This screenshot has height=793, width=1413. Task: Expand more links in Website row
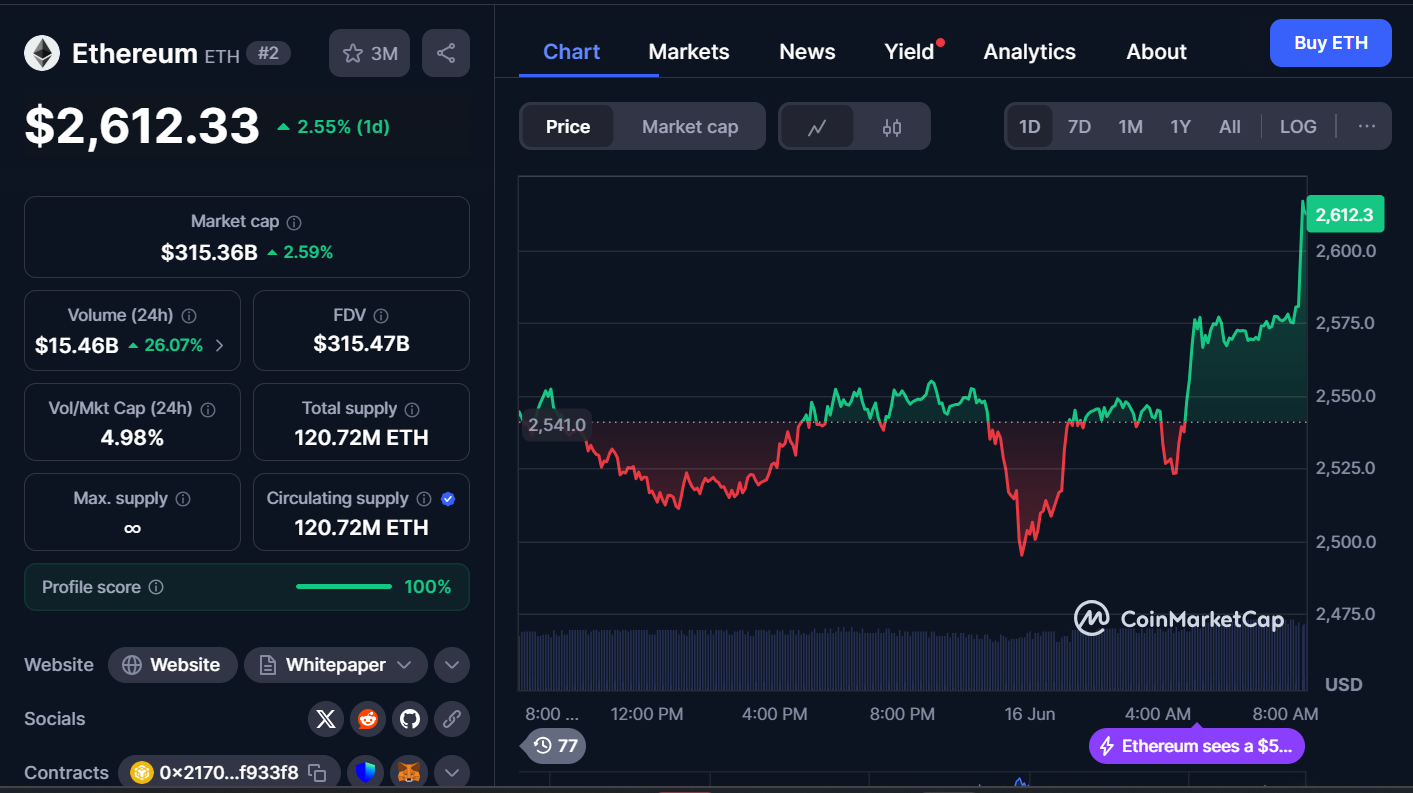(451, 665)
